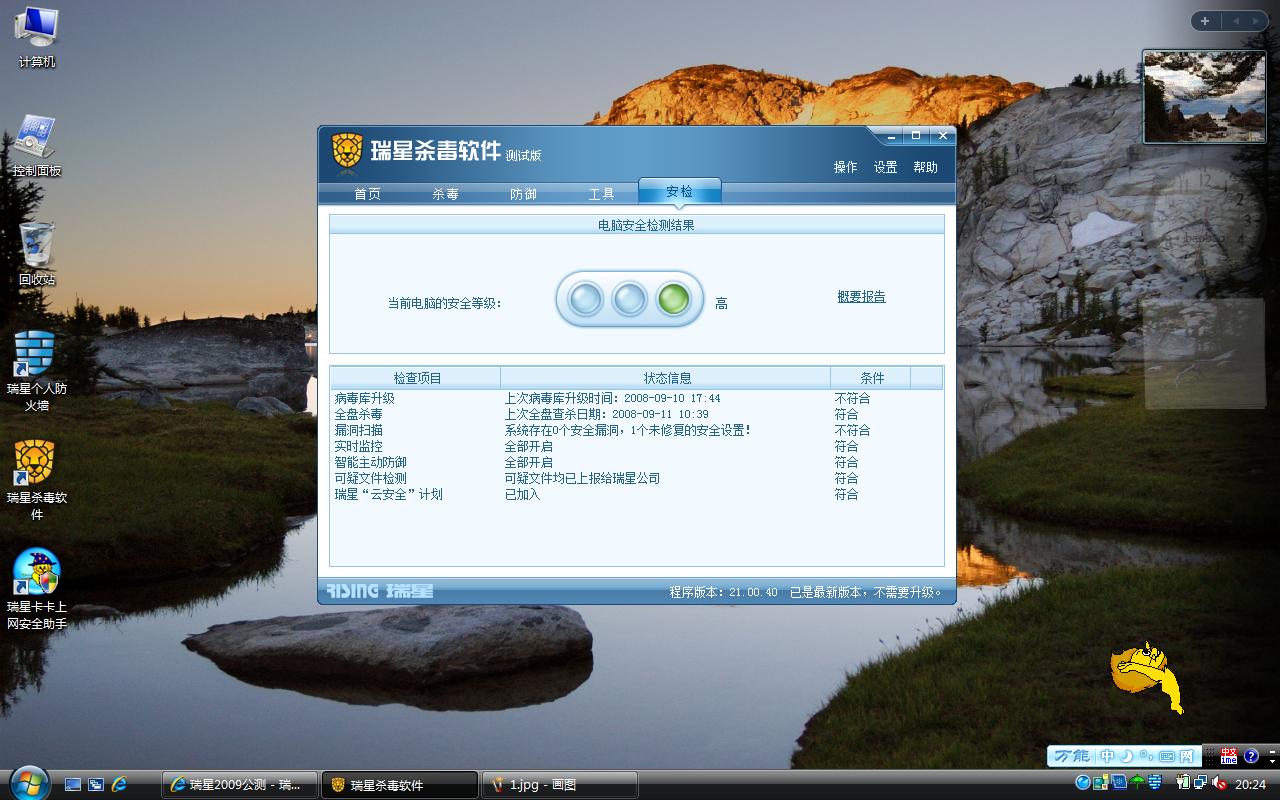Viewport: 1280px width, 800px height.
Task: Launch 瑞星卡卡上网安全助手 desktop shortcut
Action: click(x=37, y=590)
